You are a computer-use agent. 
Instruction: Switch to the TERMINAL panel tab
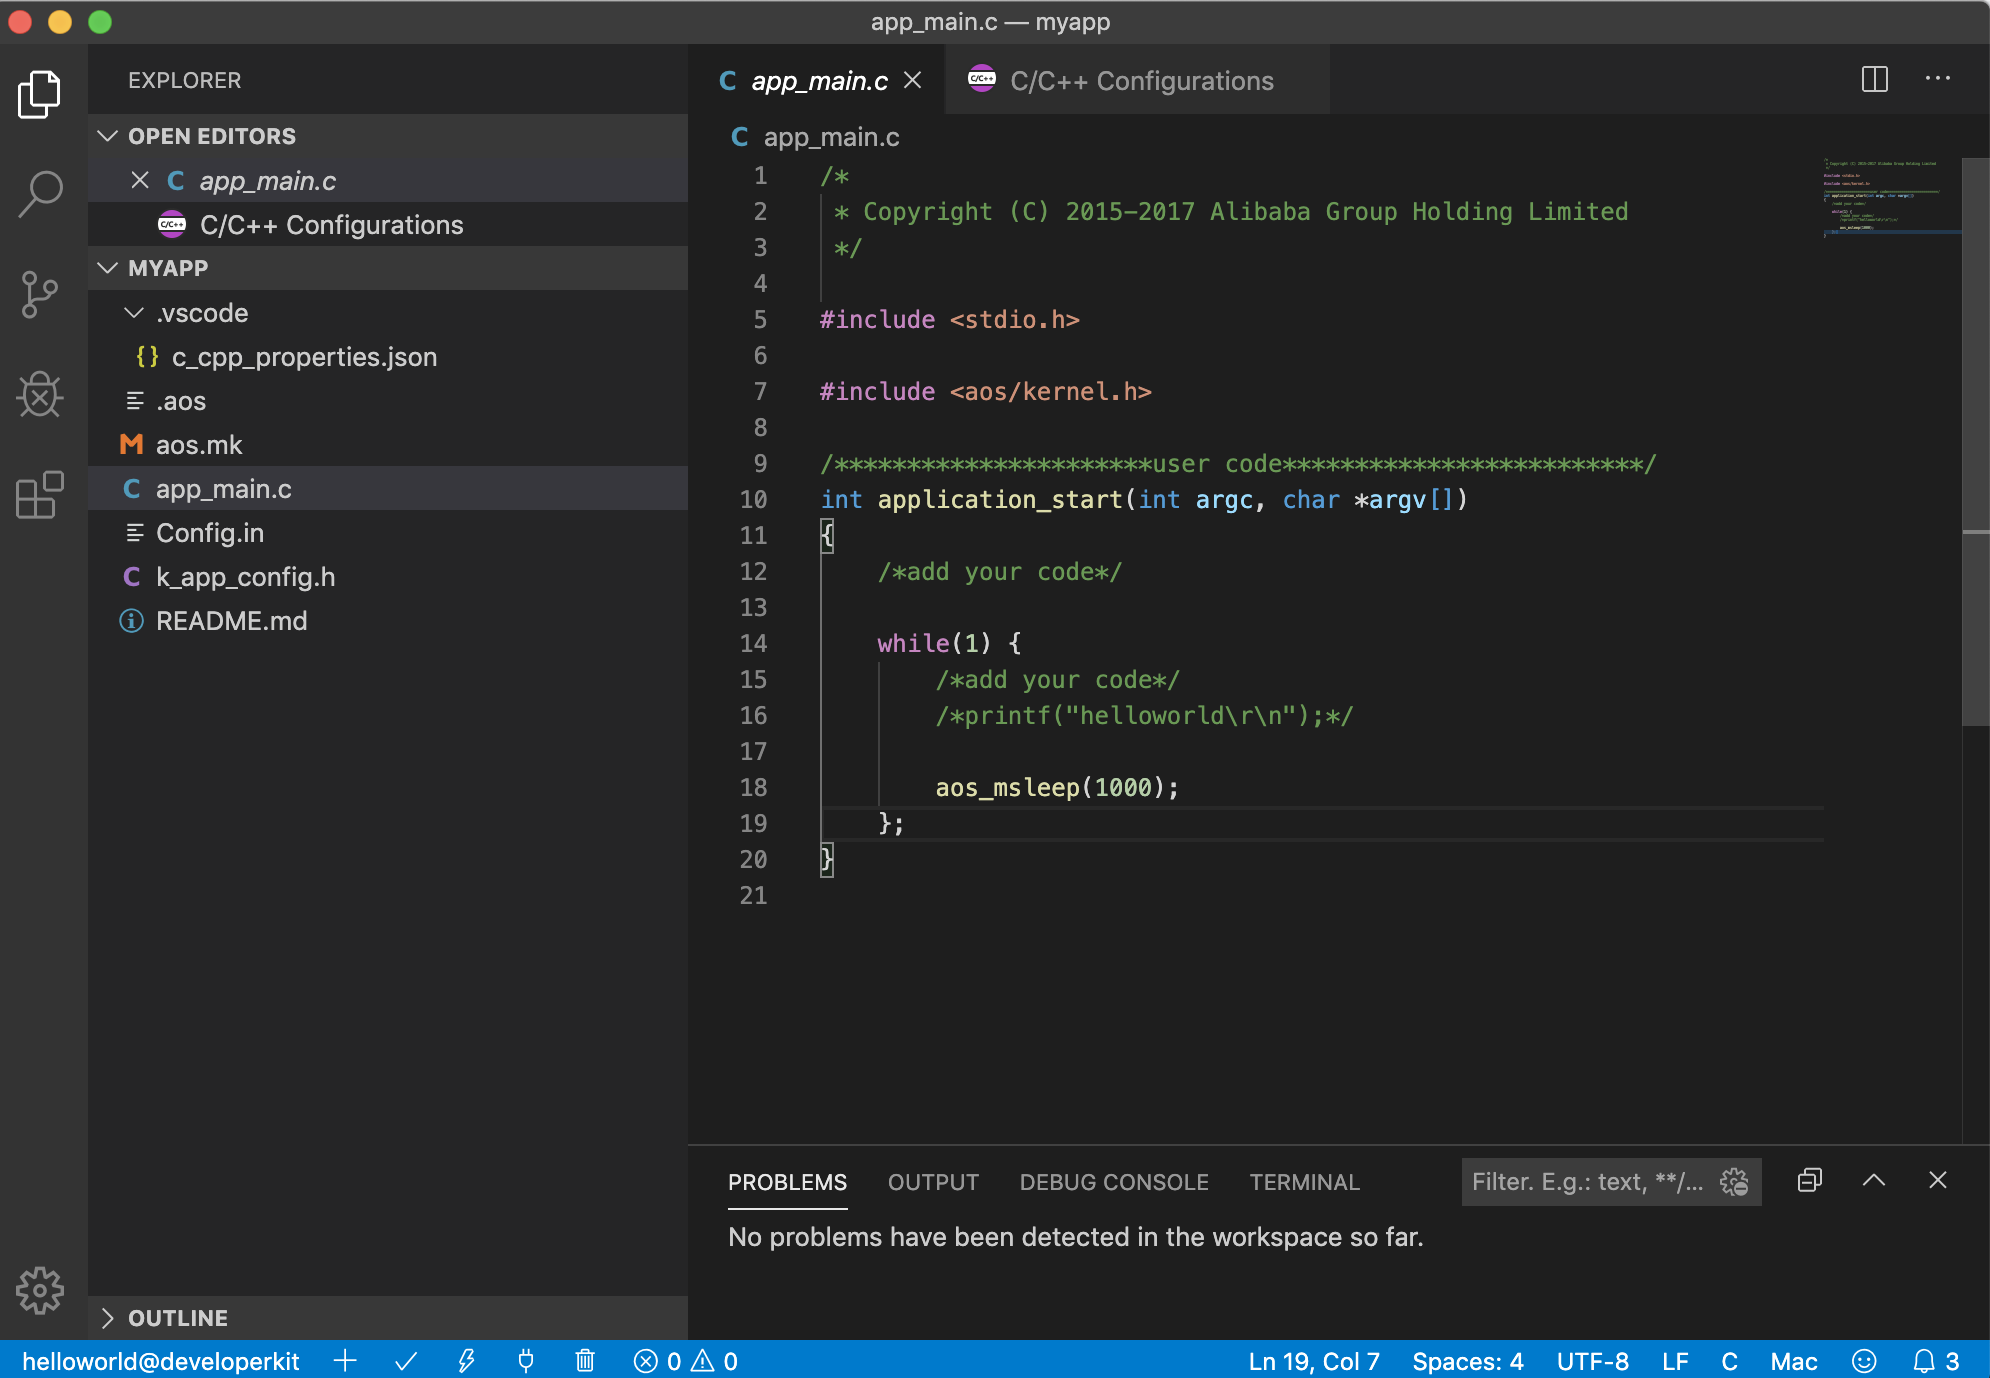tap(1304, 1182)
